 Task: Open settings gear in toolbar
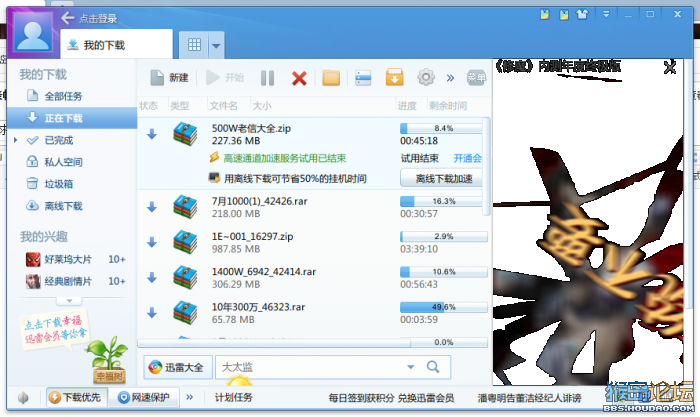click(x=426, y=77)
